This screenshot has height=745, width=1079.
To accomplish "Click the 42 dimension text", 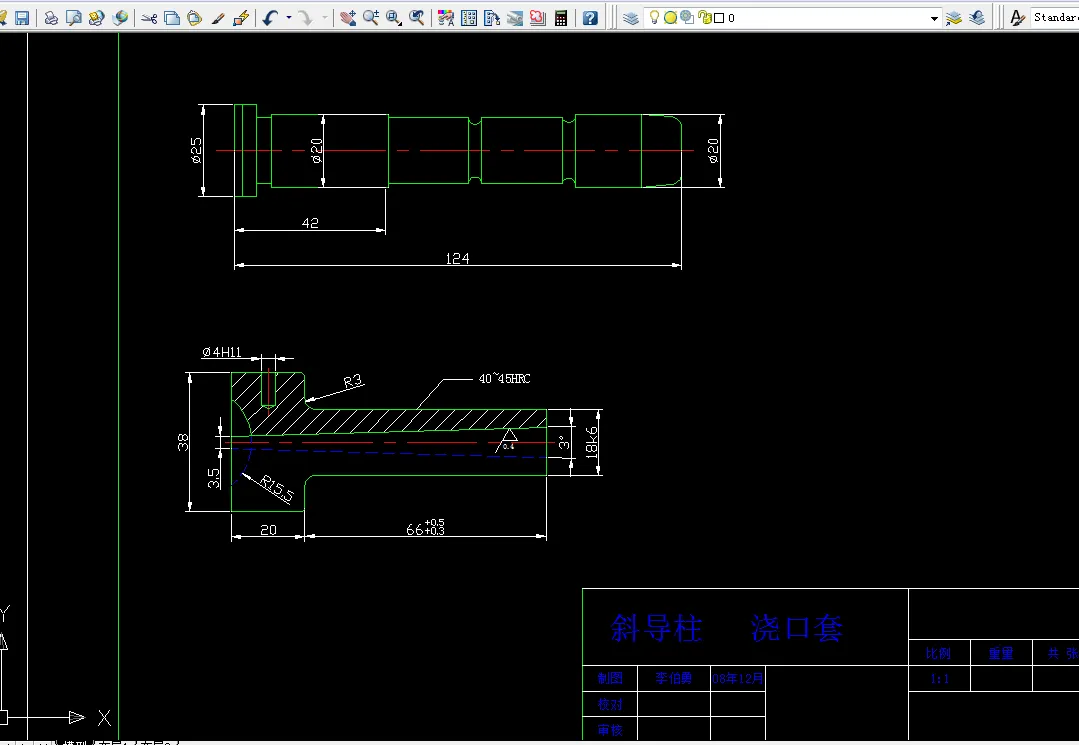I will pyautogui.click(x=310, y=223).
